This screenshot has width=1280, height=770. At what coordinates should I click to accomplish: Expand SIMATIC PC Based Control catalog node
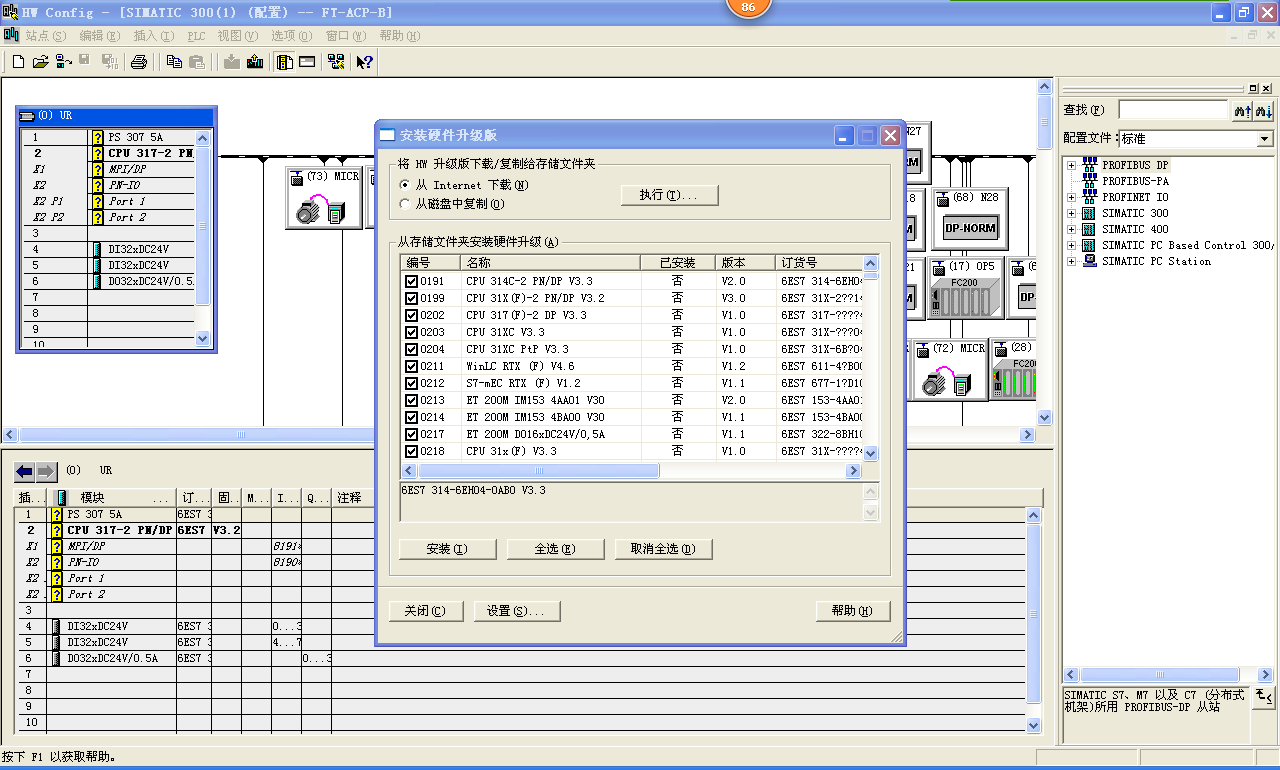coord(1072,245)
